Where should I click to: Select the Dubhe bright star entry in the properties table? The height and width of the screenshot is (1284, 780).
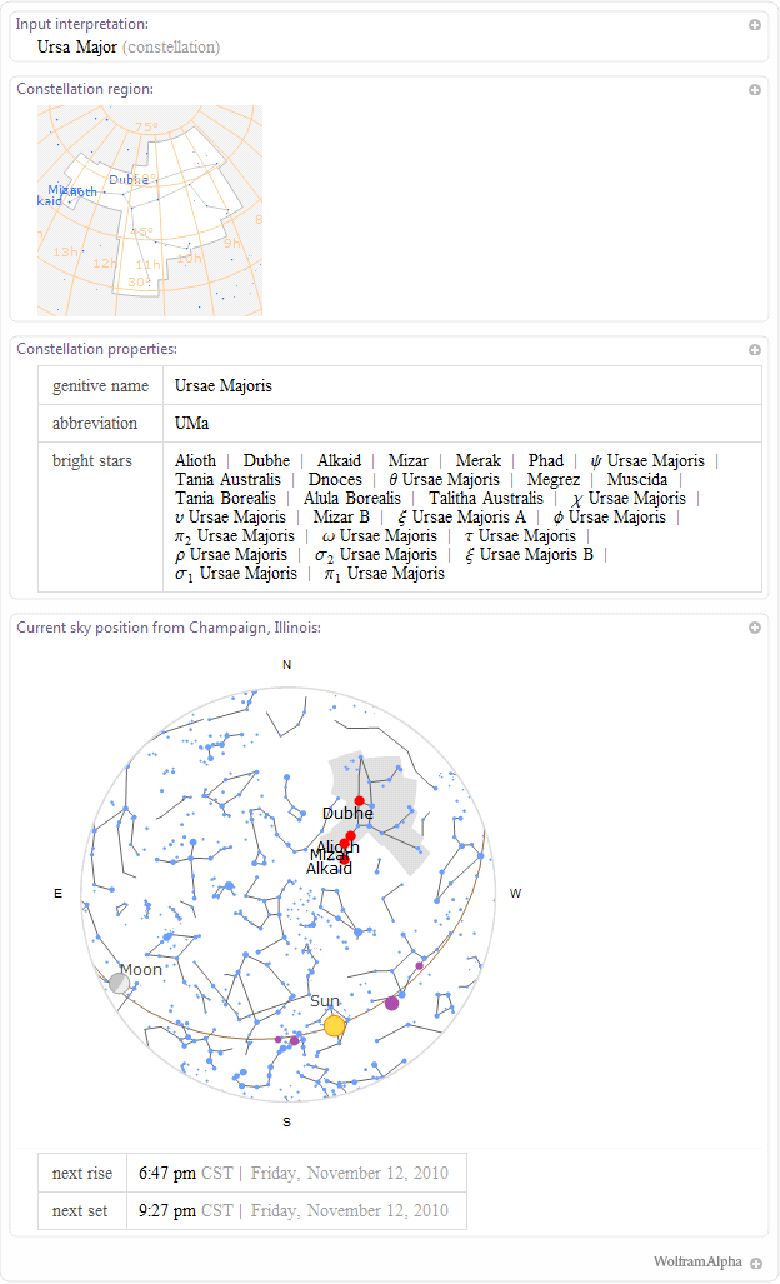pyautogui.click(x=267, y=461)
